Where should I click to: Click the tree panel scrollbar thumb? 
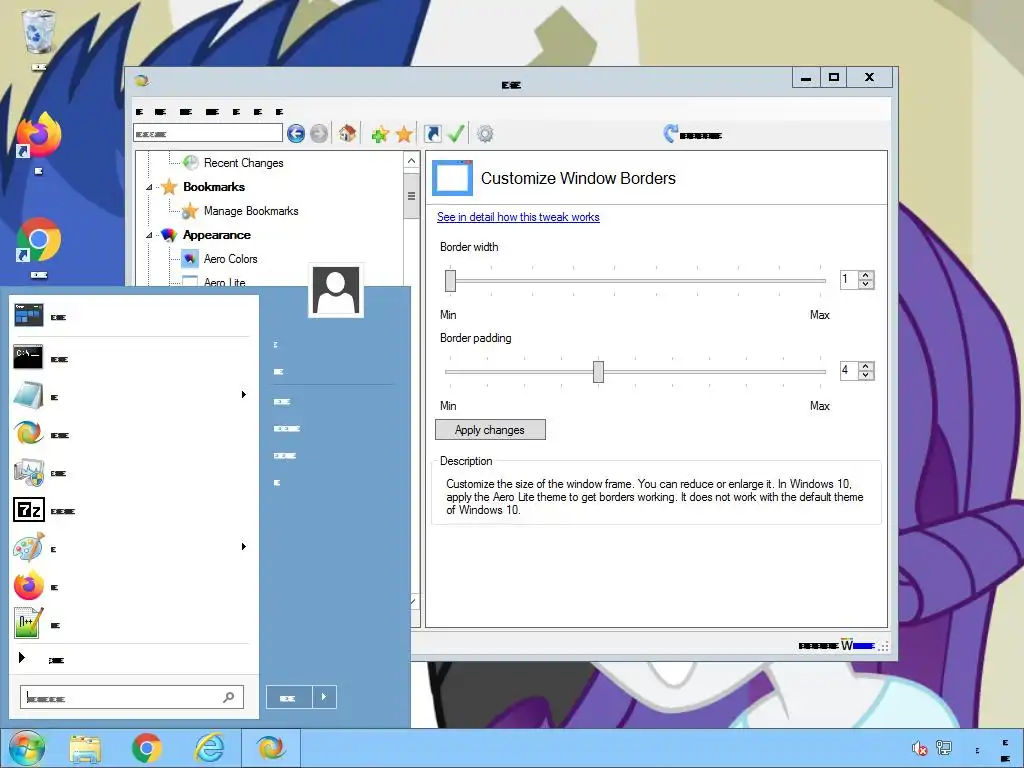pos(411,196)
